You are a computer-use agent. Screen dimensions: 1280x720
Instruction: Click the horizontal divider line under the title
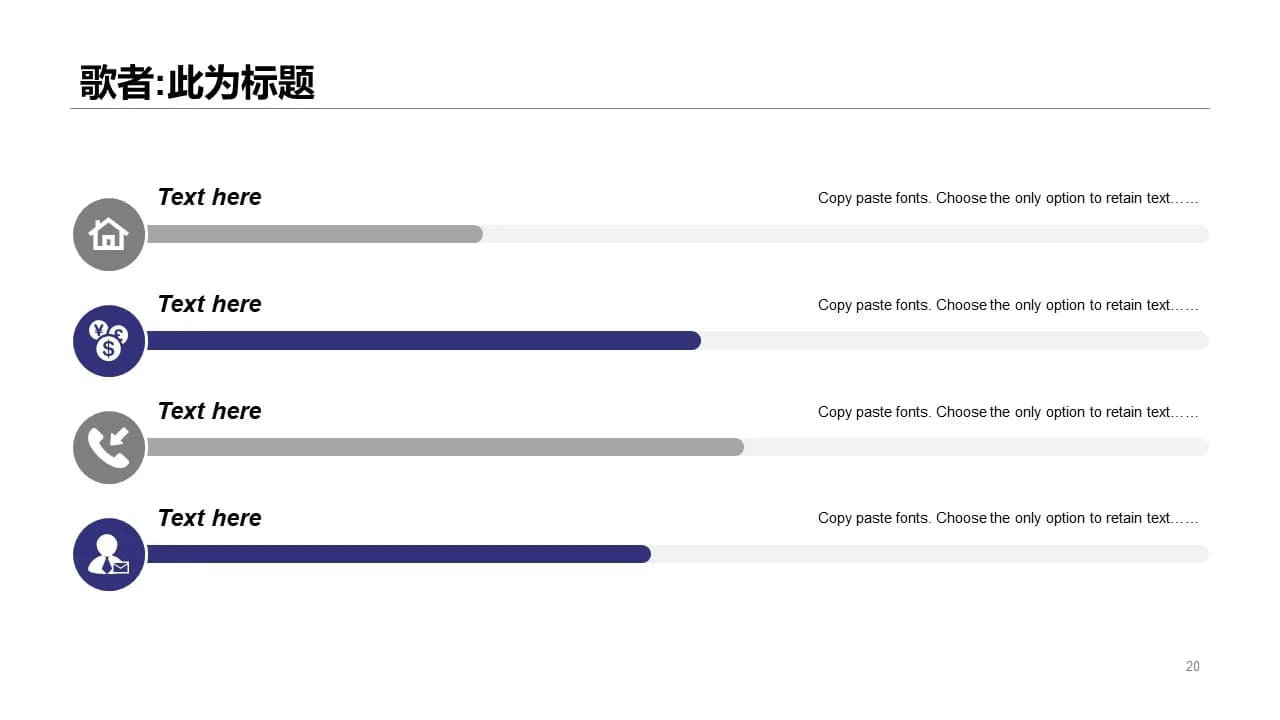click(x=640, y=108)
